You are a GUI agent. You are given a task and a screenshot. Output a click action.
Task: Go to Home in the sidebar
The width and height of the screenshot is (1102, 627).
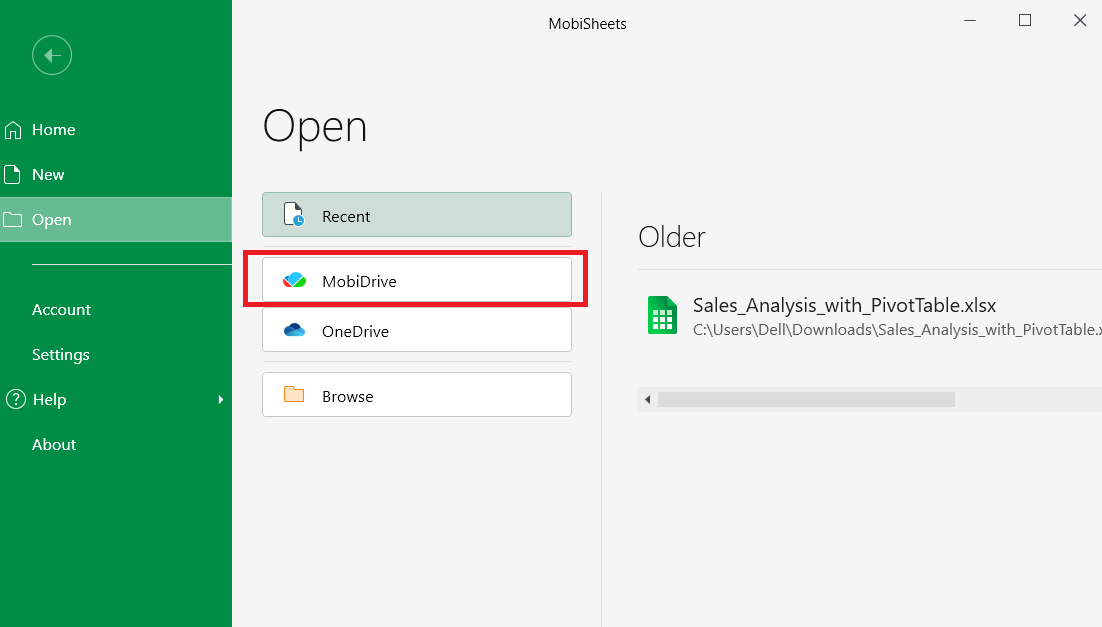pos(116,129)
